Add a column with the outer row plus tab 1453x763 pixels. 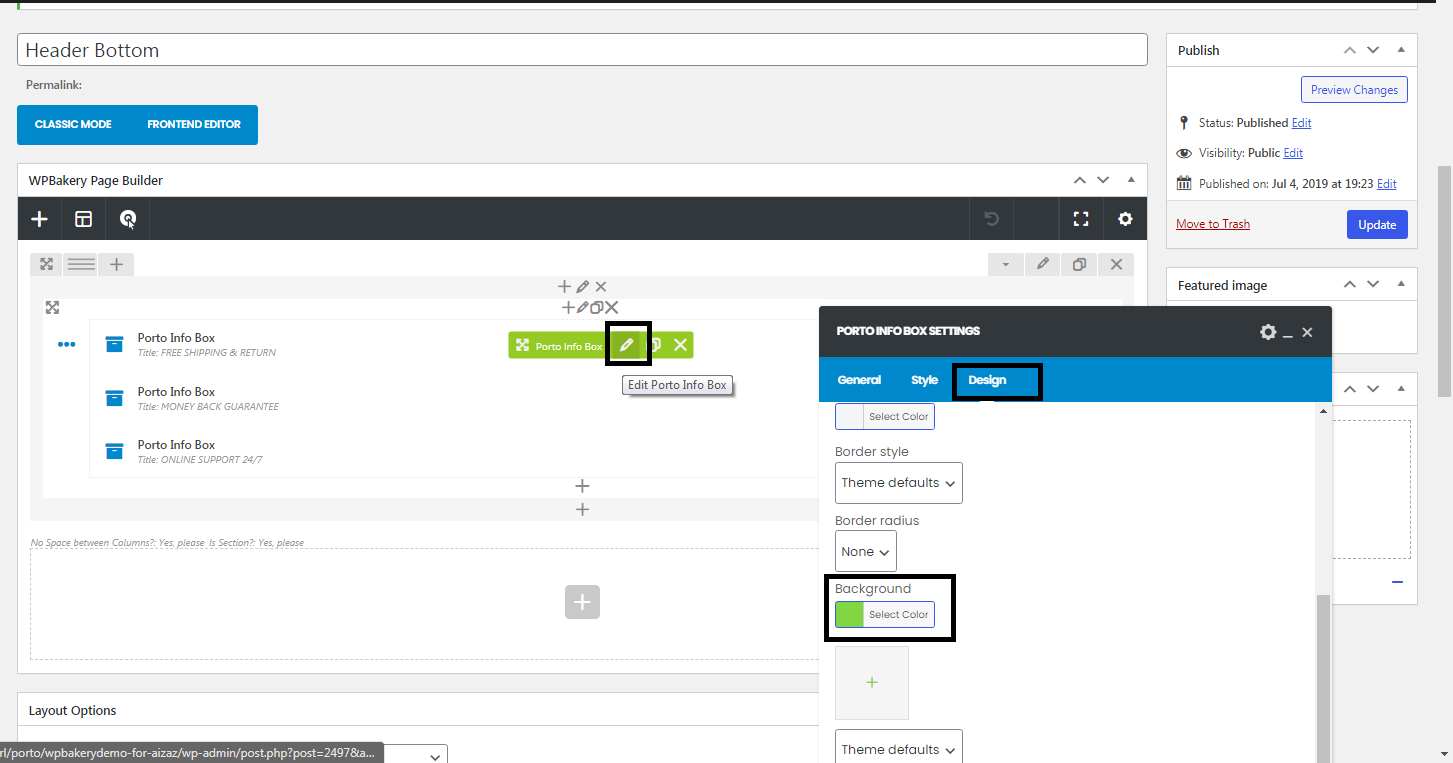116,264
